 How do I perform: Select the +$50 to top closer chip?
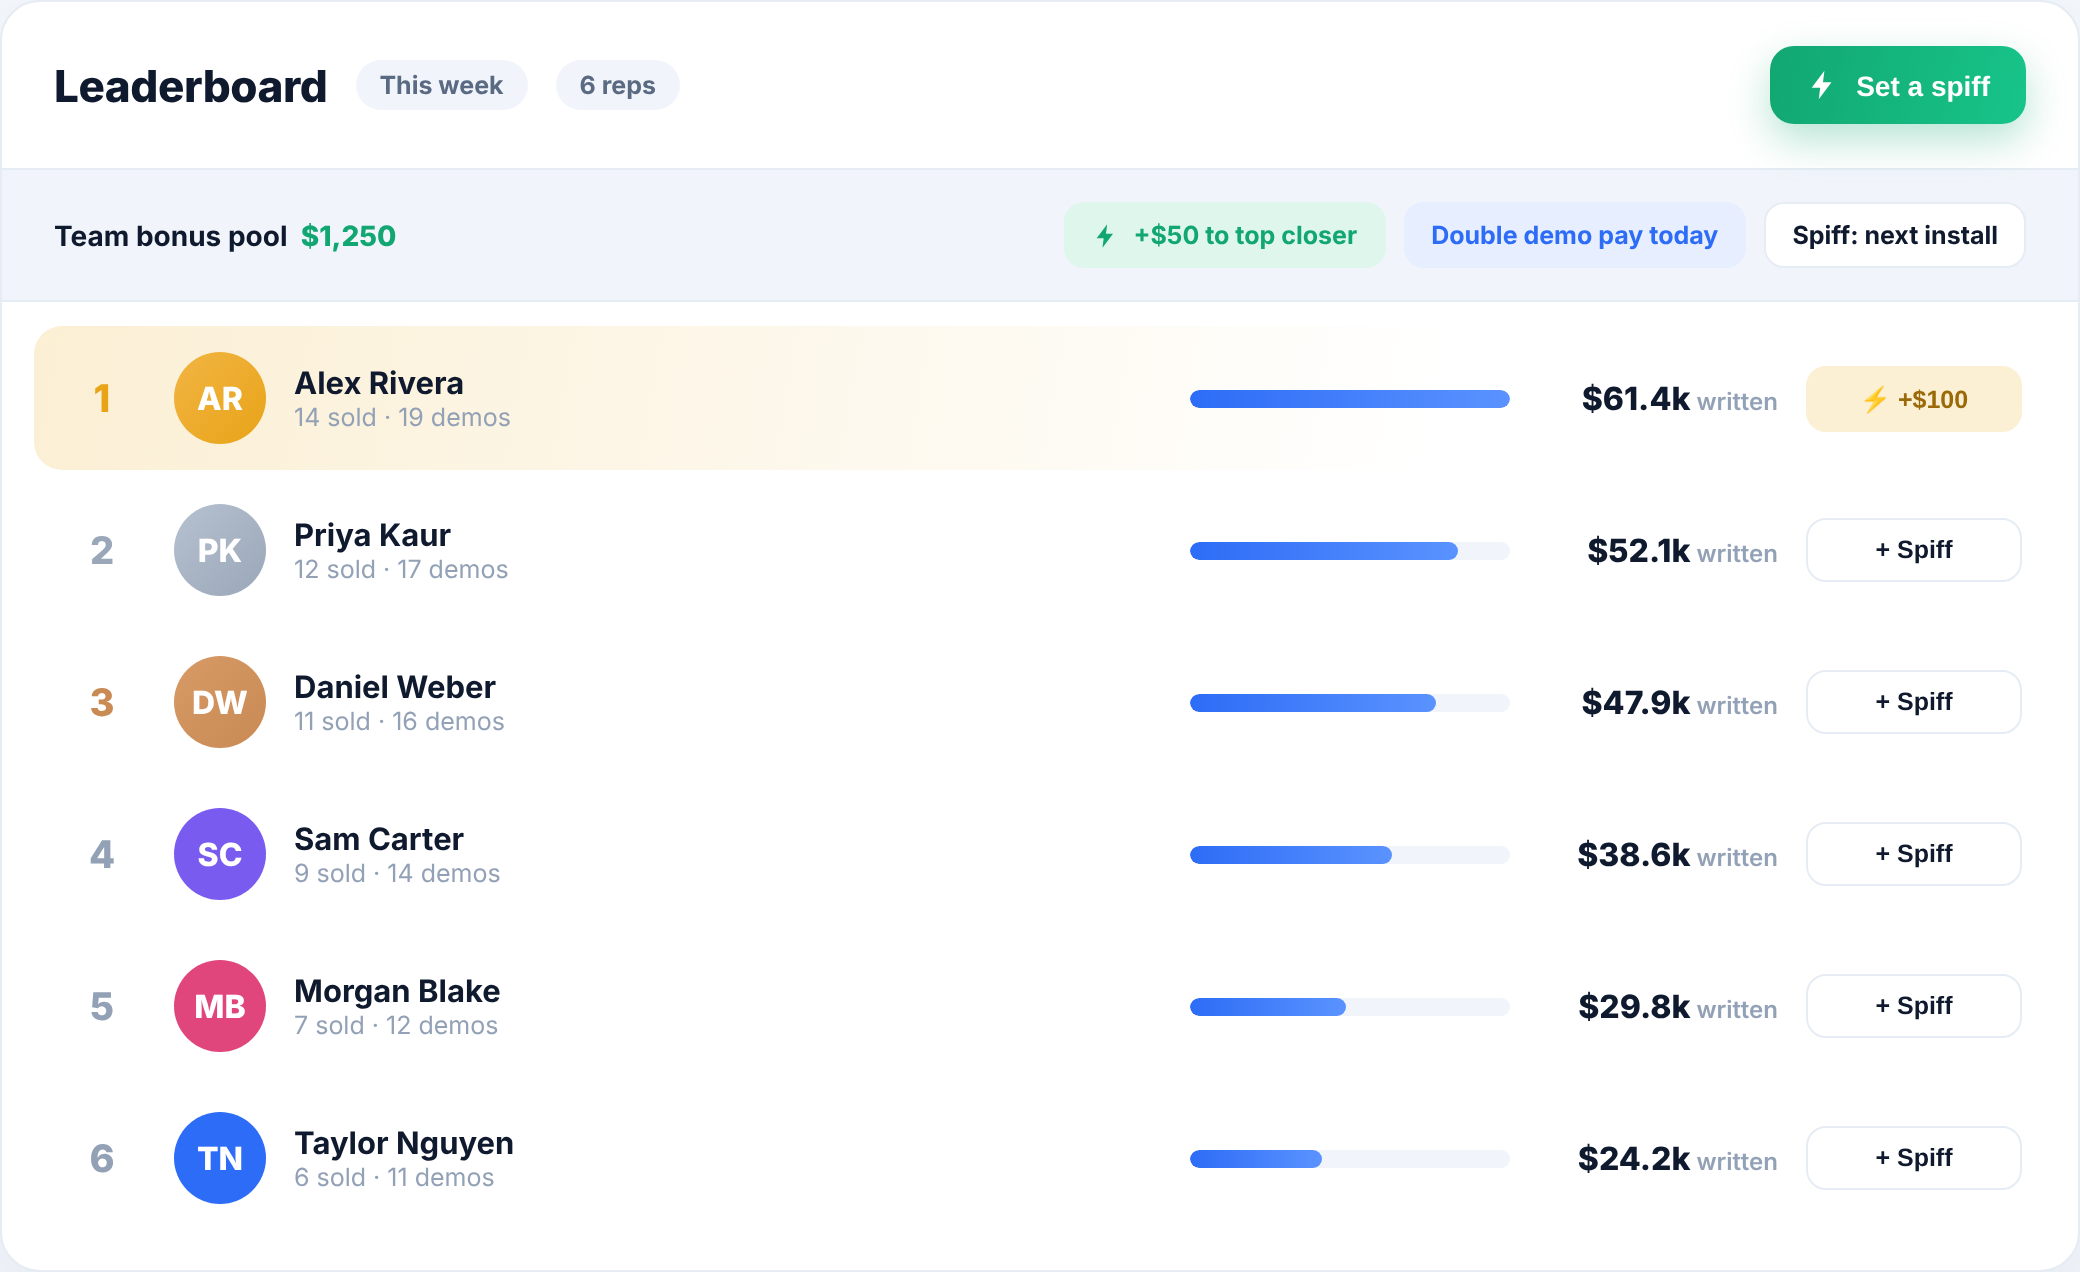pos(1225,235)
